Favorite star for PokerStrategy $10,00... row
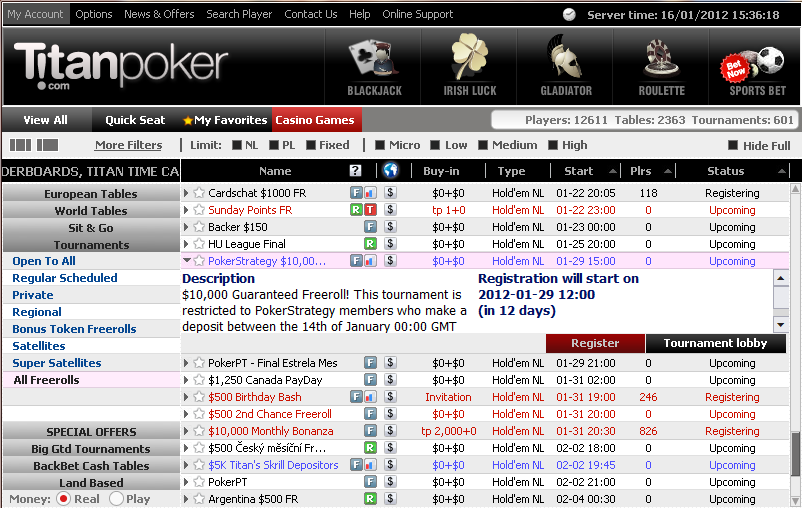Screen dimensions: 802x508 (199, 261)
